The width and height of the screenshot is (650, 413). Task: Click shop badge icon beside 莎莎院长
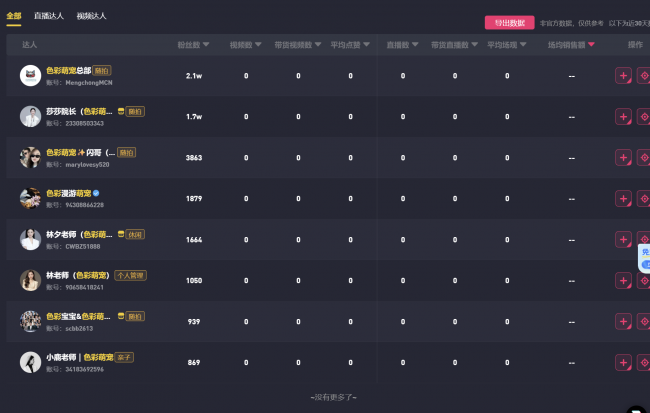[x=121, y=111]
